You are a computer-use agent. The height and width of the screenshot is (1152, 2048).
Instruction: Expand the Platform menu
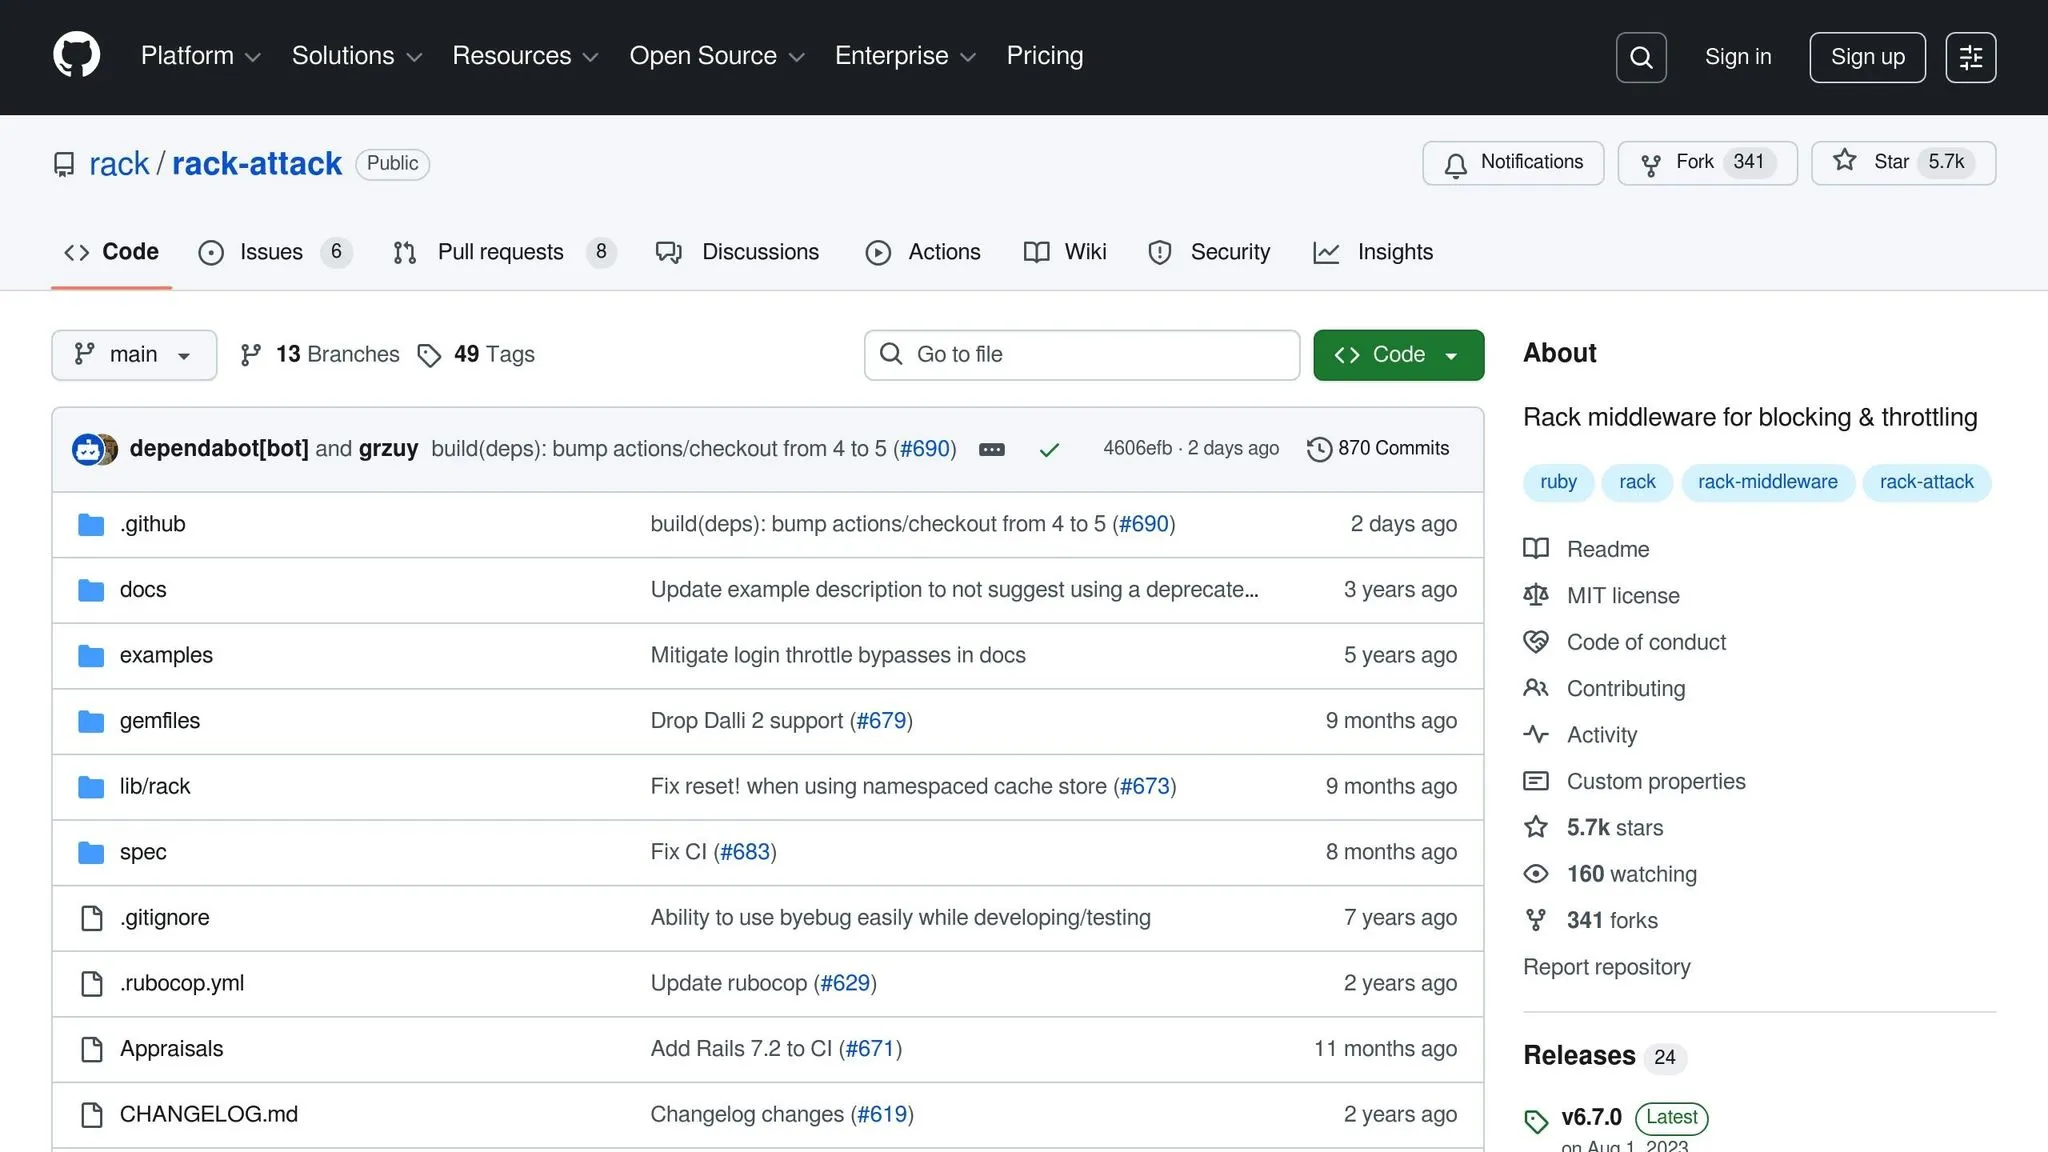click(200, 56)
